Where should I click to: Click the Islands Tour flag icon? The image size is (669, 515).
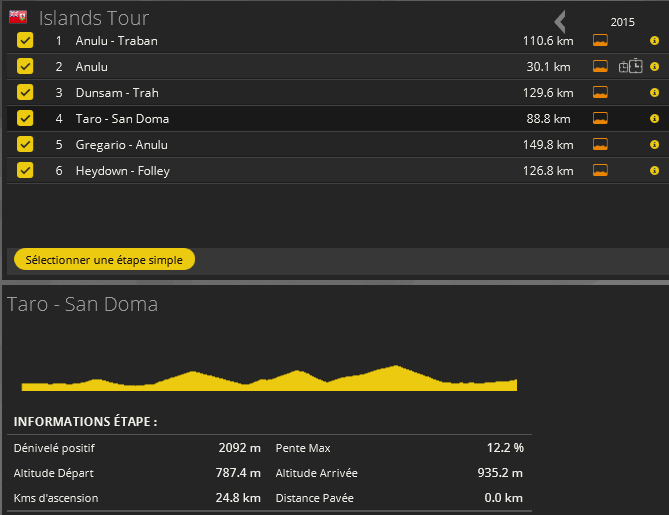(18, 17)
